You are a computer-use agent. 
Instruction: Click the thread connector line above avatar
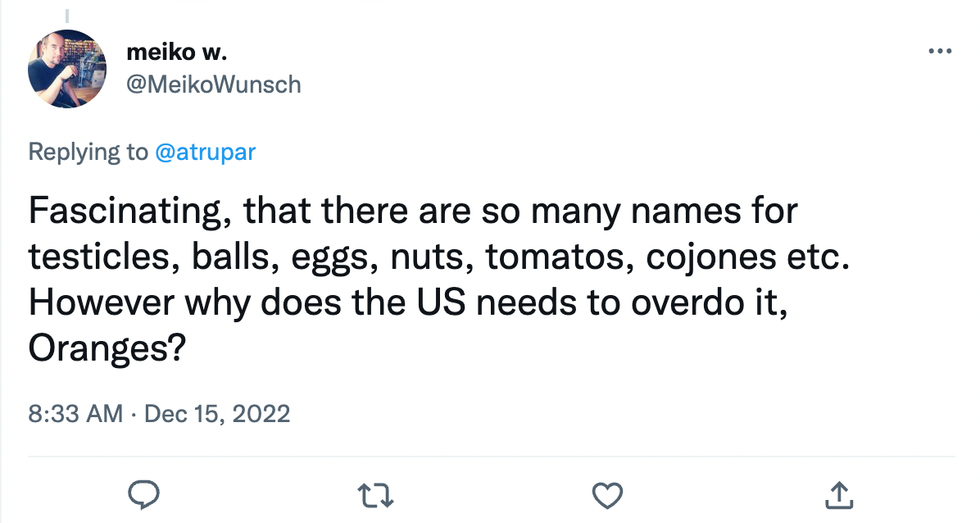tap(67, 14)
